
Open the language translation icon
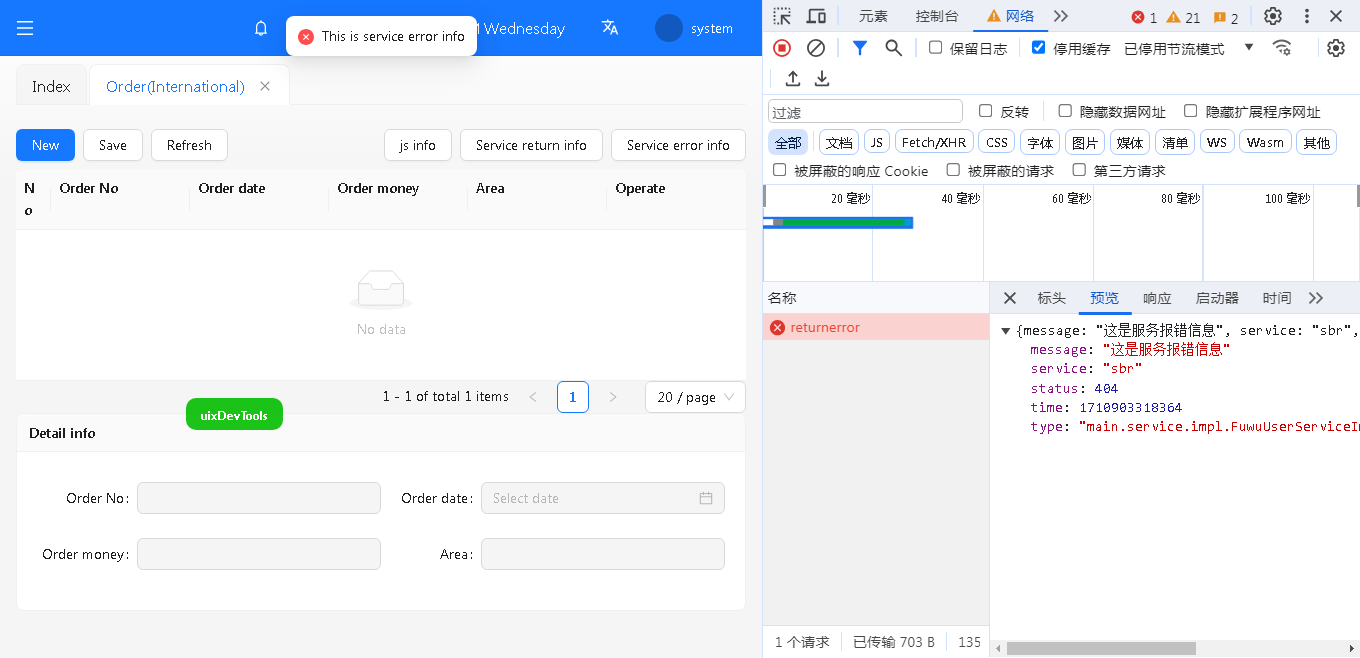pyautogui.click(x=610, y=28)
